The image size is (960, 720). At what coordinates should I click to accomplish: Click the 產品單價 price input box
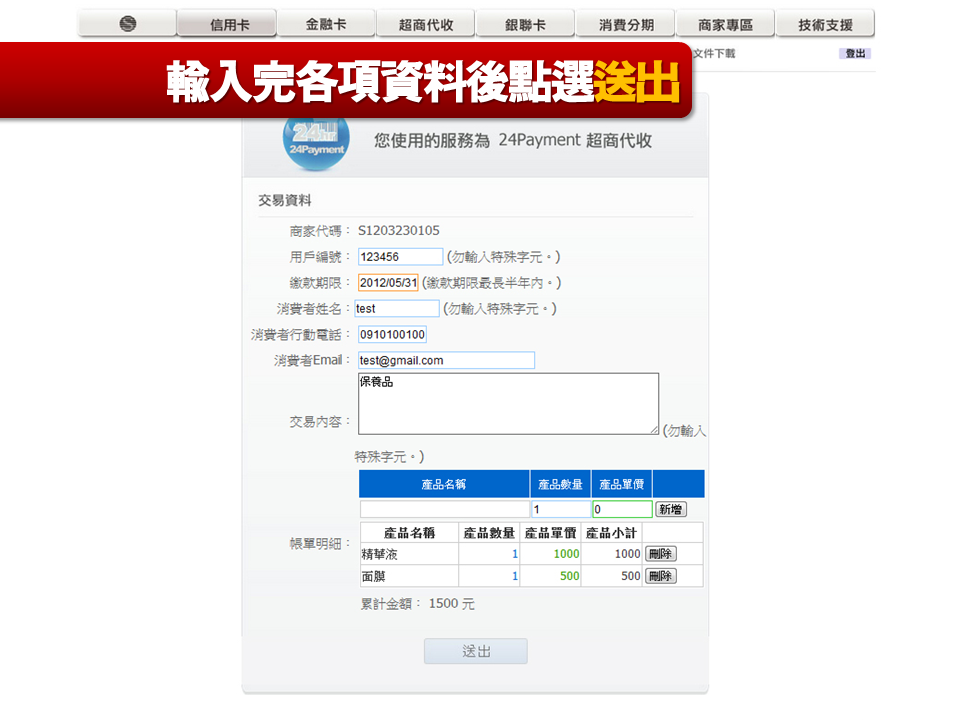click(x=622, y=509)
